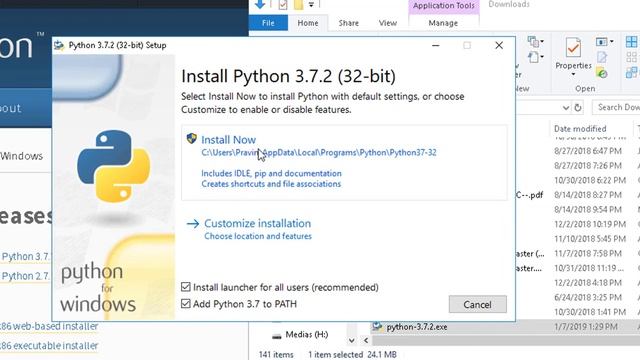The width and height of the screenshot is (640, 360).
Task: Click the 10/30/2018 6:22 PM date cell
Action: 590,180
